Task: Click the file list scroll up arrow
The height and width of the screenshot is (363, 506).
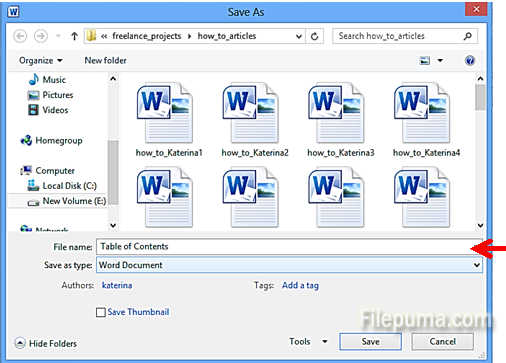Action: [480, 79]
